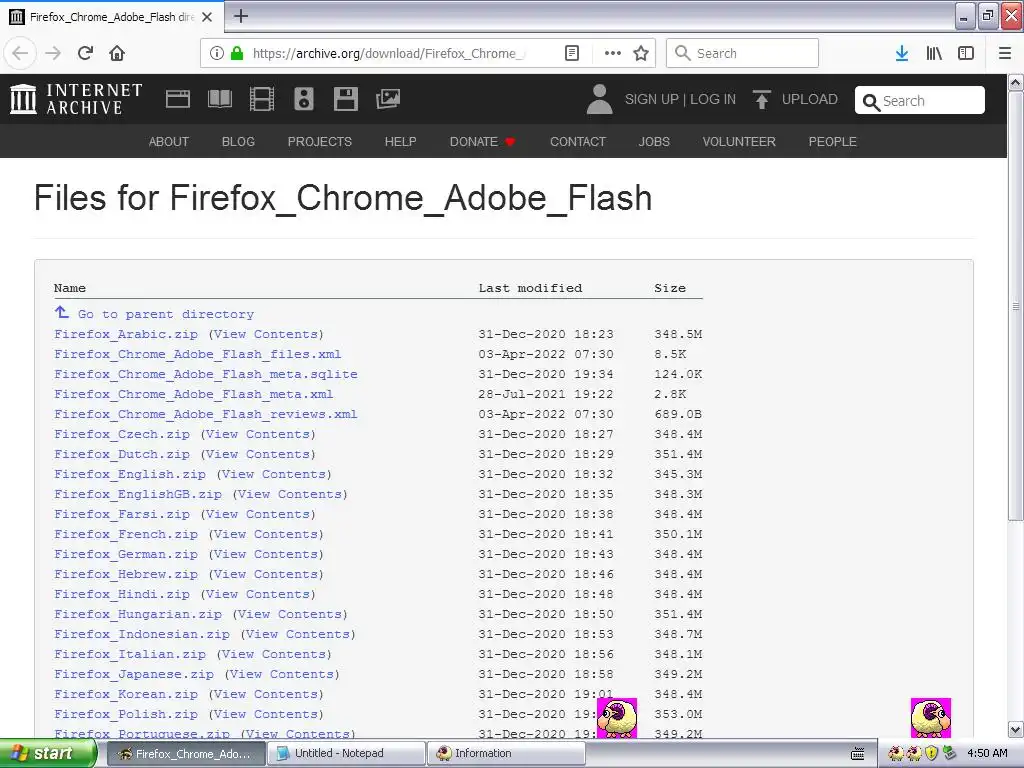This screenshot has width=1024, height=768.
Task: Open the BLOG menu item
Action: tap(238, 142)
